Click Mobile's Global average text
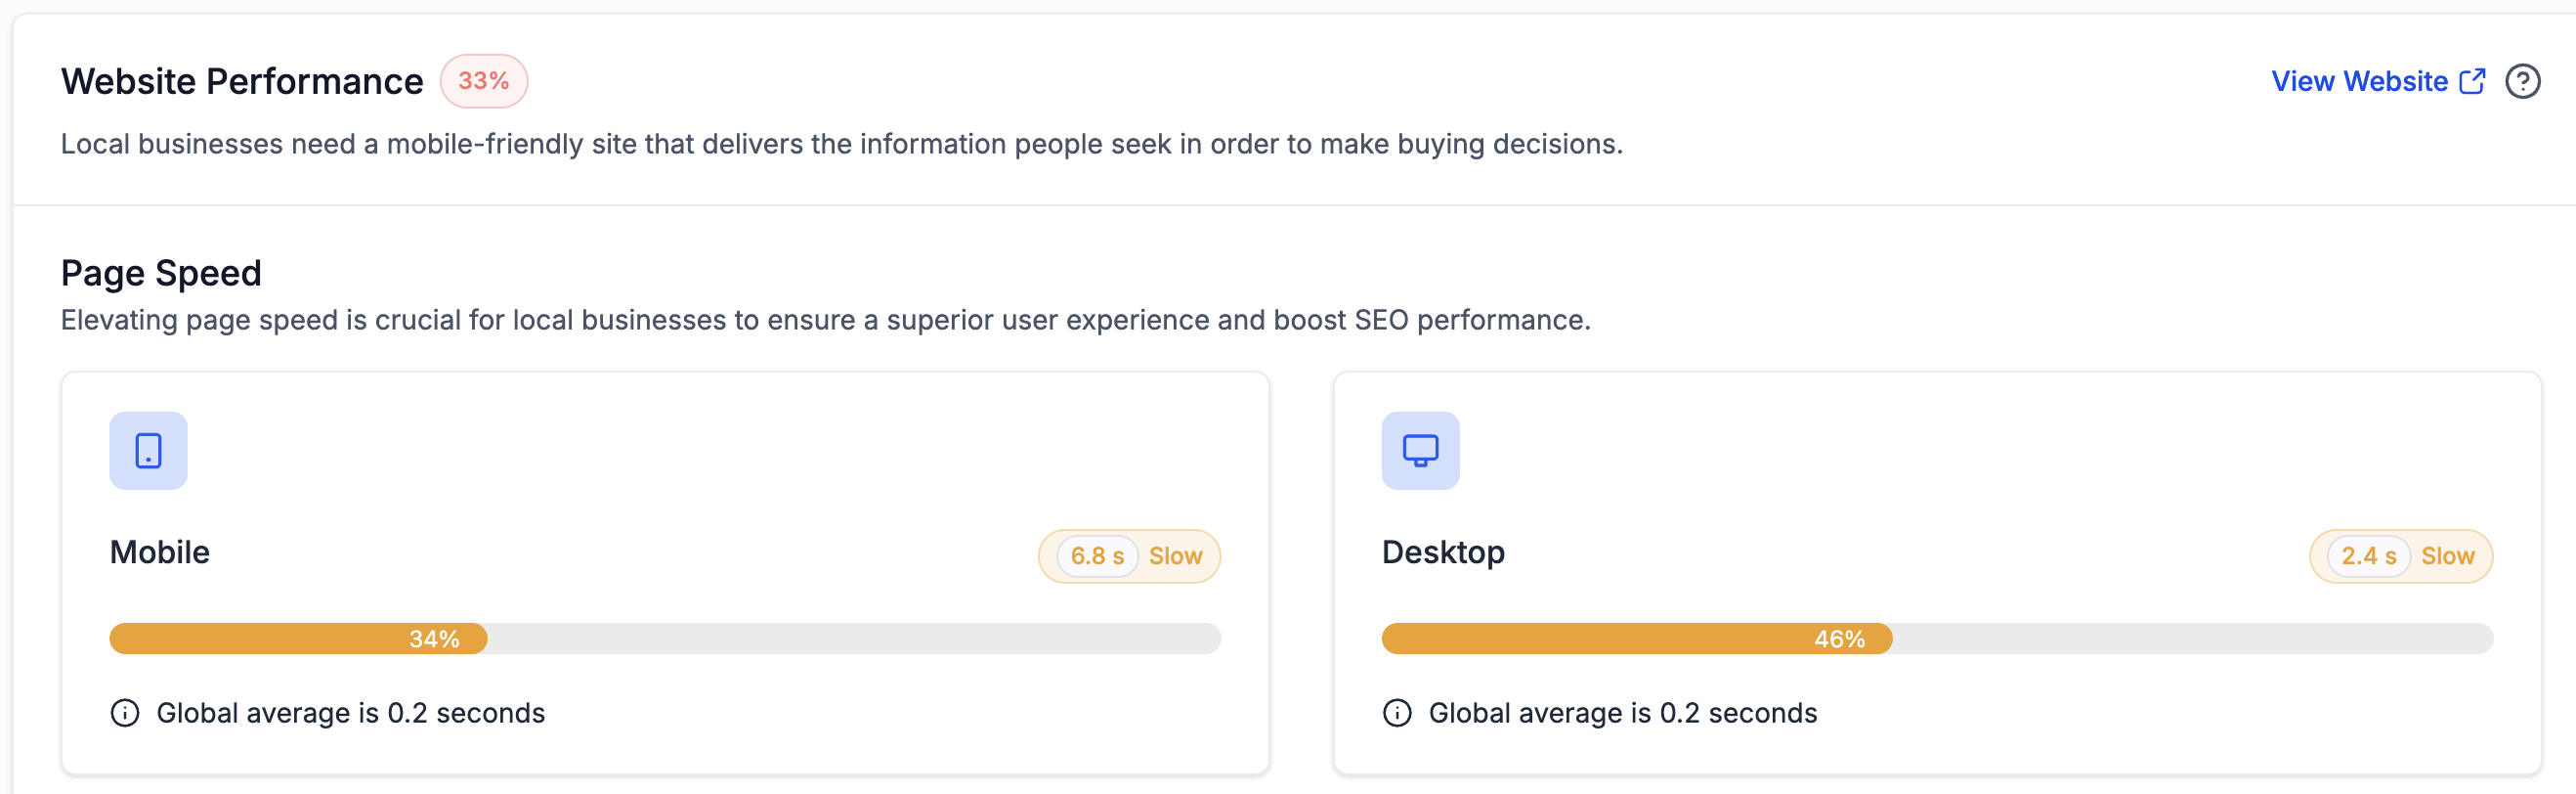This screenshot has height=794, width=2576. click(x=350, y=713)
